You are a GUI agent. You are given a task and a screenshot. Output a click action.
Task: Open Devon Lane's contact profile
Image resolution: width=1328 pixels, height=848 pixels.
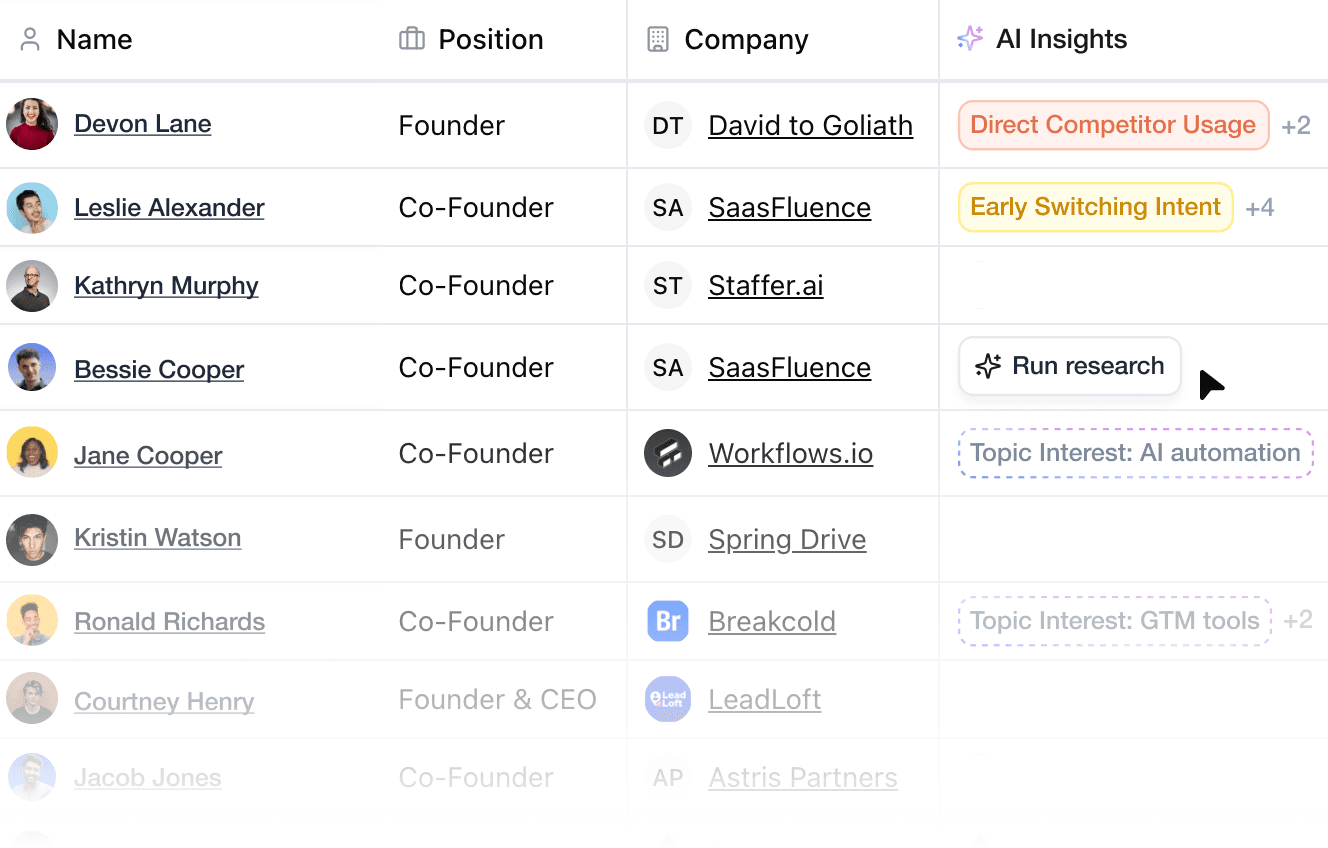(x=143, y=124)
